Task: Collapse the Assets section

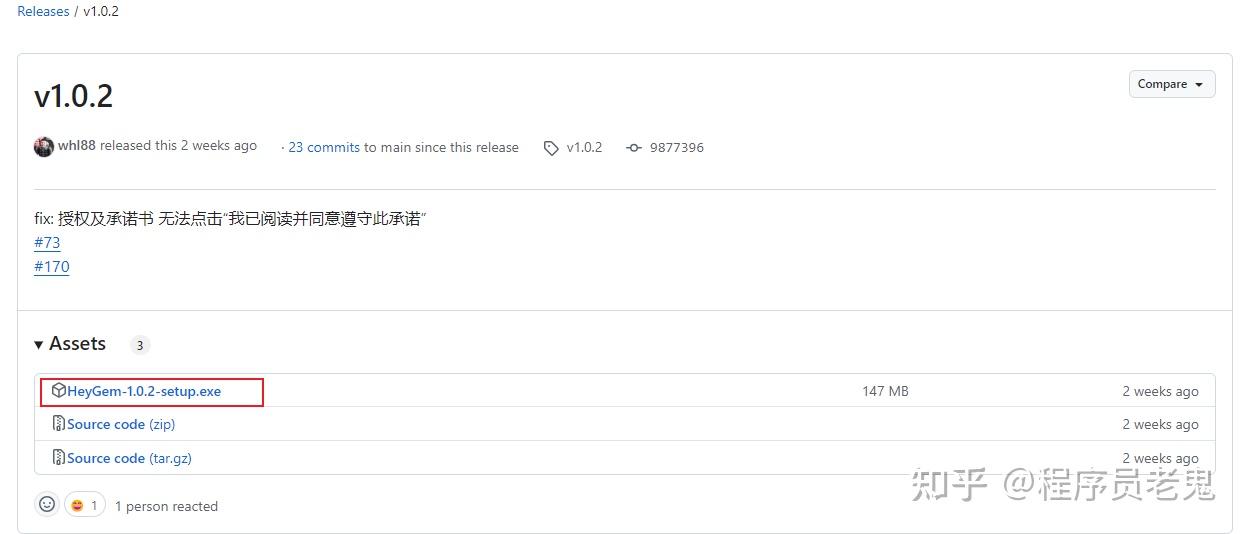Action: [70, 344]
